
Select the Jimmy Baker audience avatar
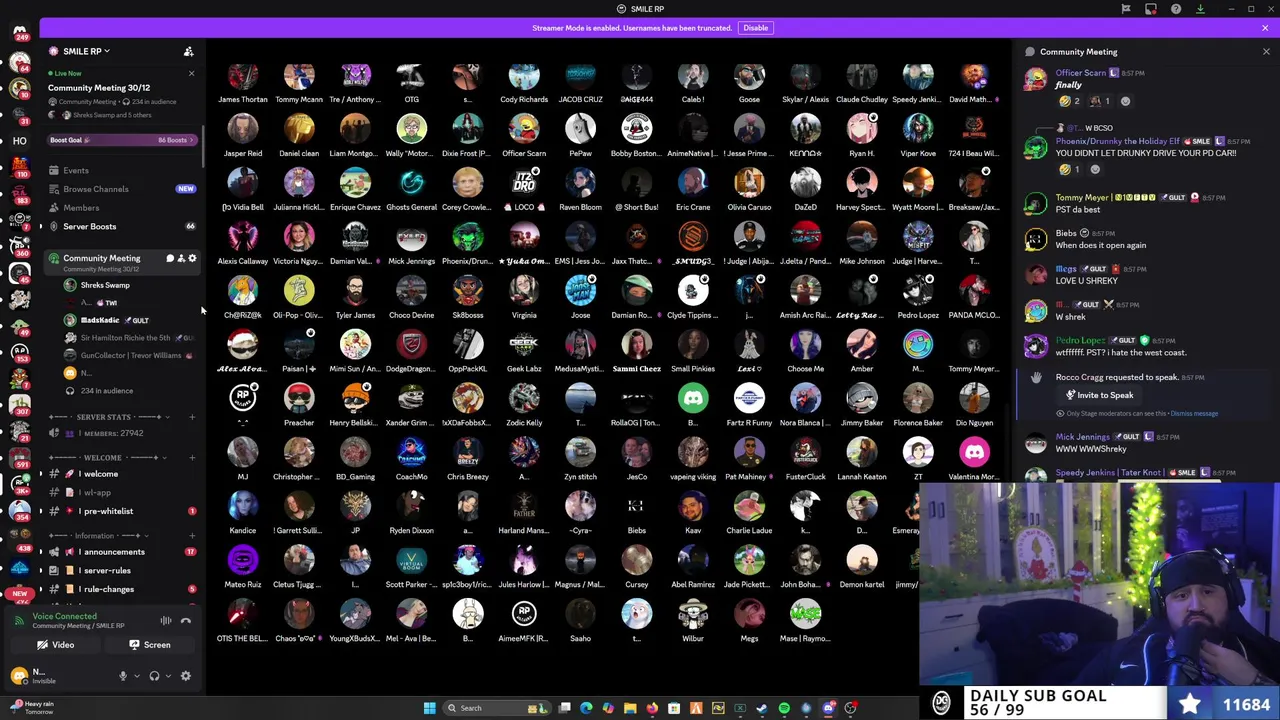pos(861,399)
